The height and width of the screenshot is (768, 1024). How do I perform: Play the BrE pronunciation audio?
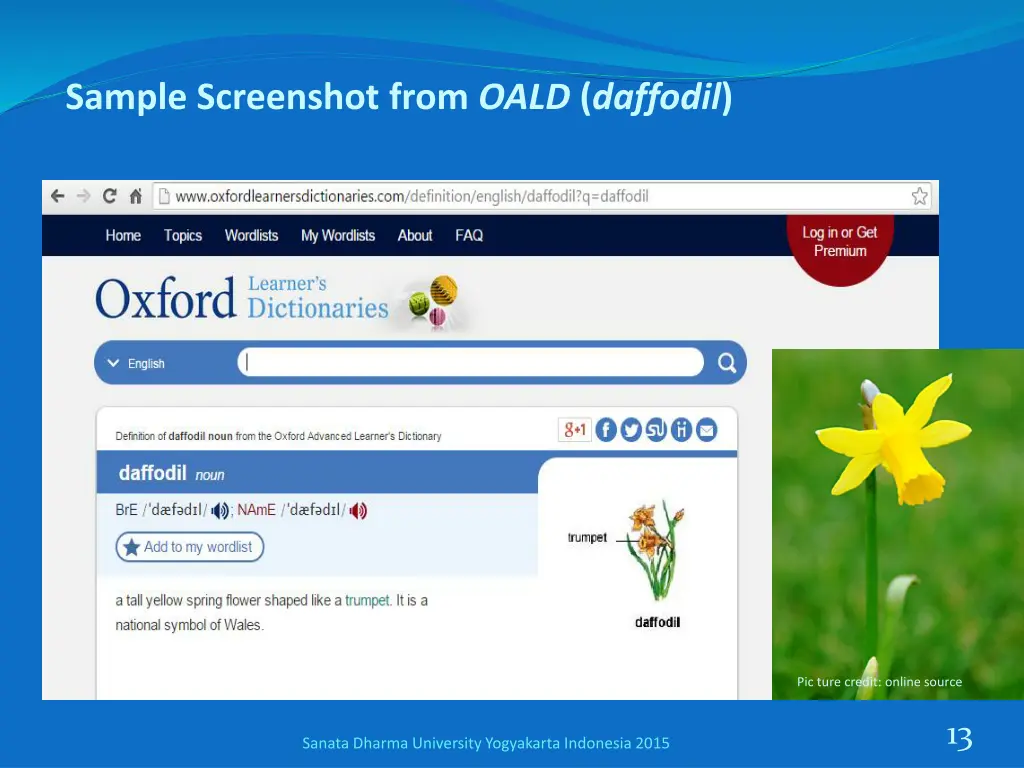pos(219,511)
